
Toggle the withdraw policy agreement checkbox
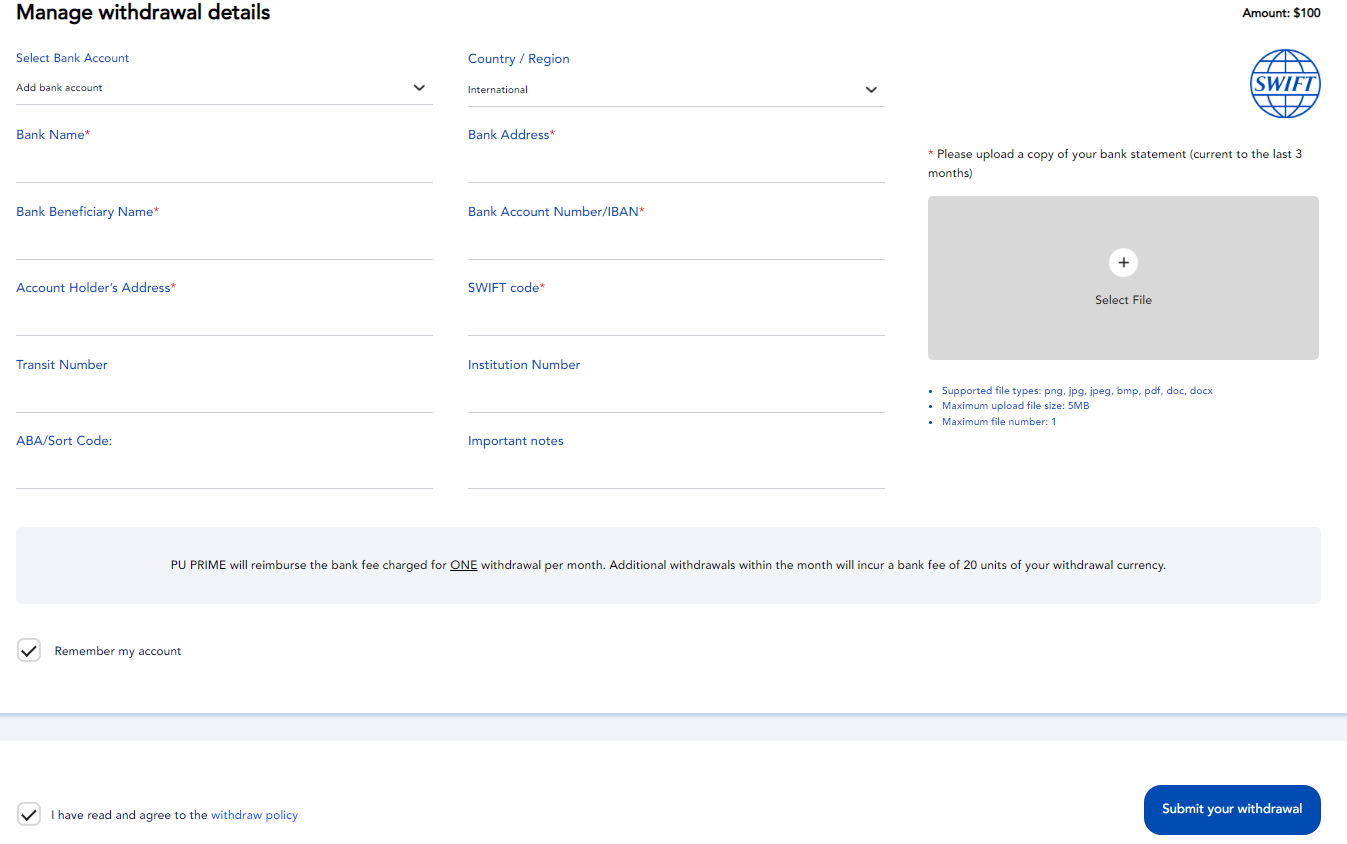(29, 814)
